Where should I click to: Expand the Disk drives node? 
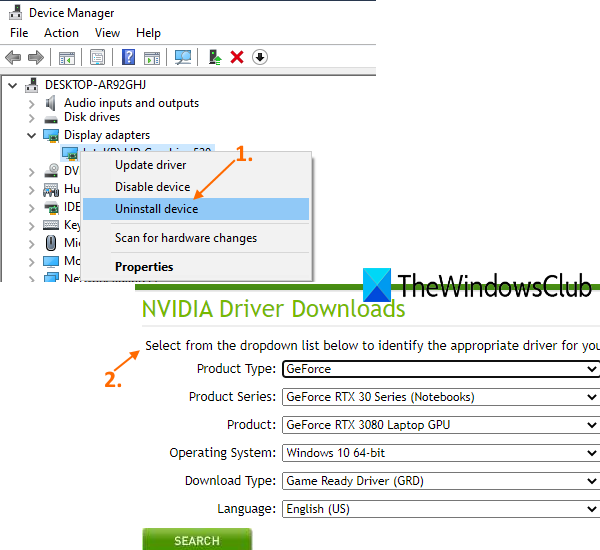pyautogui.click(x=31, y=118)
